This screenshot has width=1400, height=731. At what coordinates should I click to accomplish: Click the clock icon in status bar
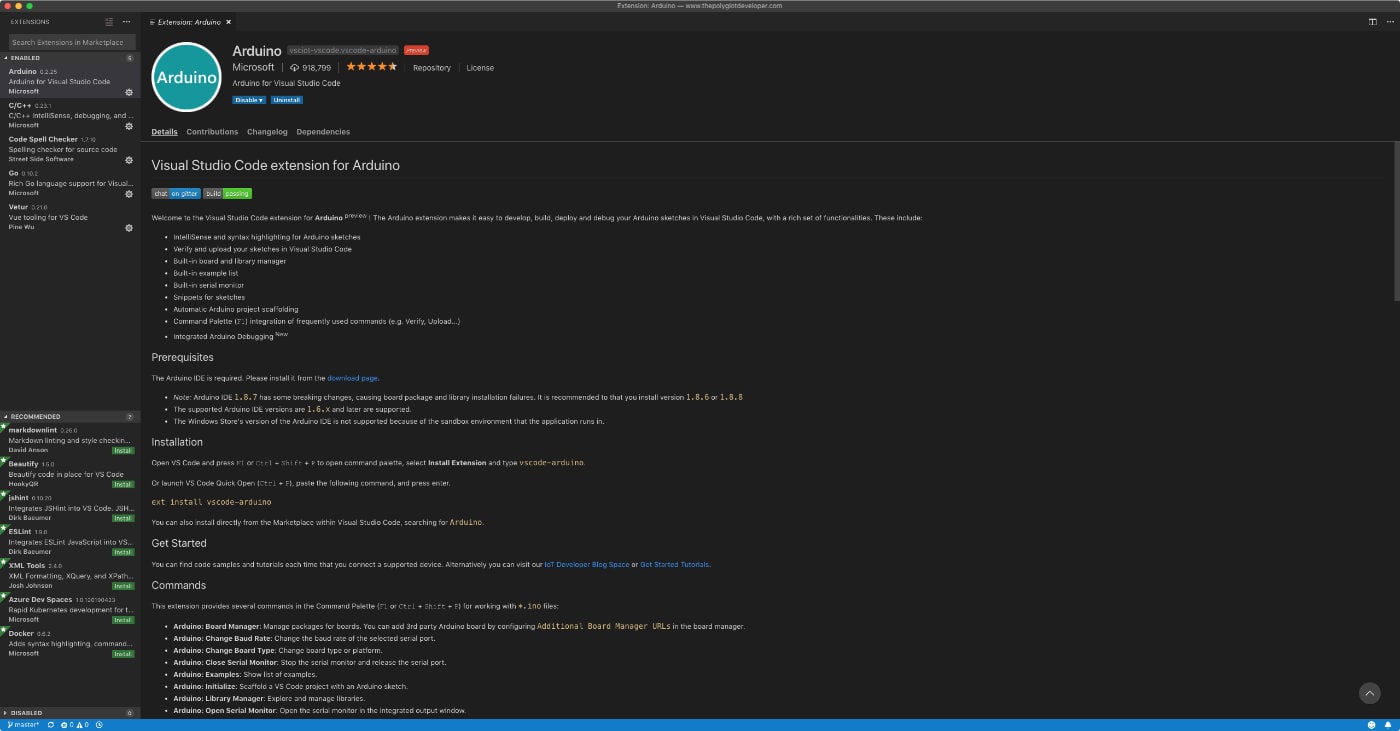pyautogui.click(x=99, y=725)
